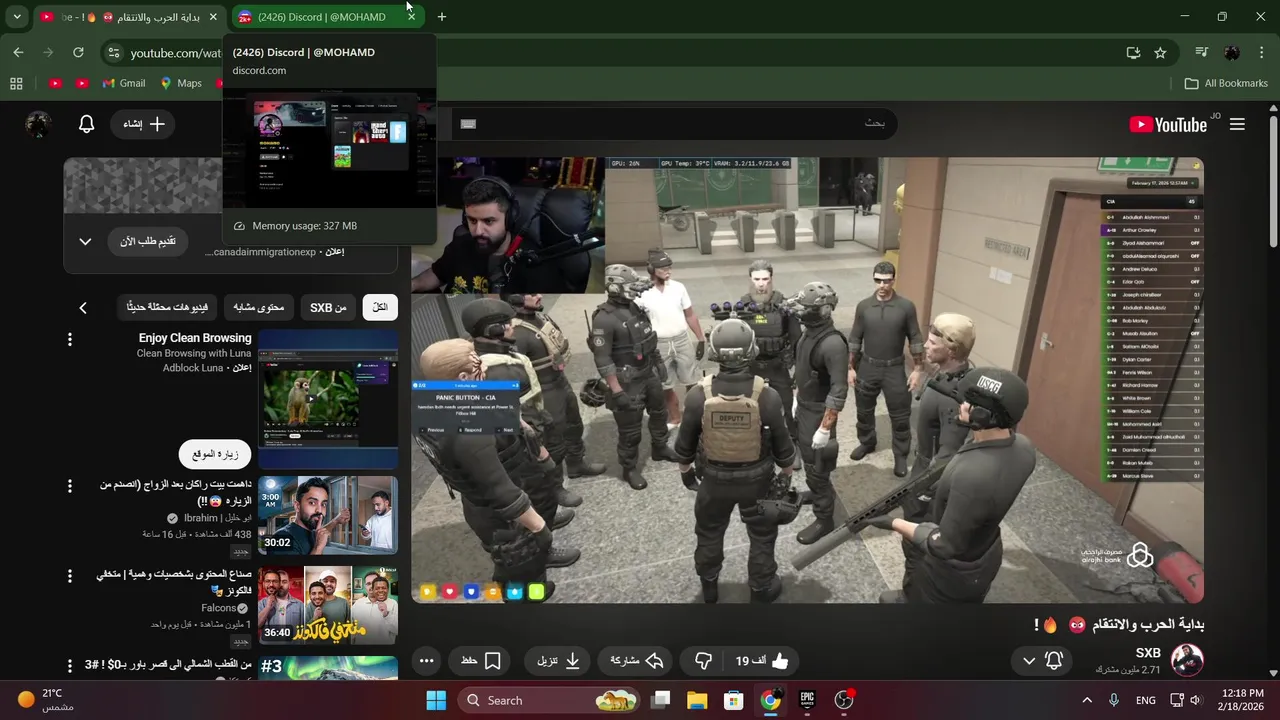This screenshot has height=720, width=1280.
Task: Open the Chrome profile avatar
Action: click(1232, 53)
